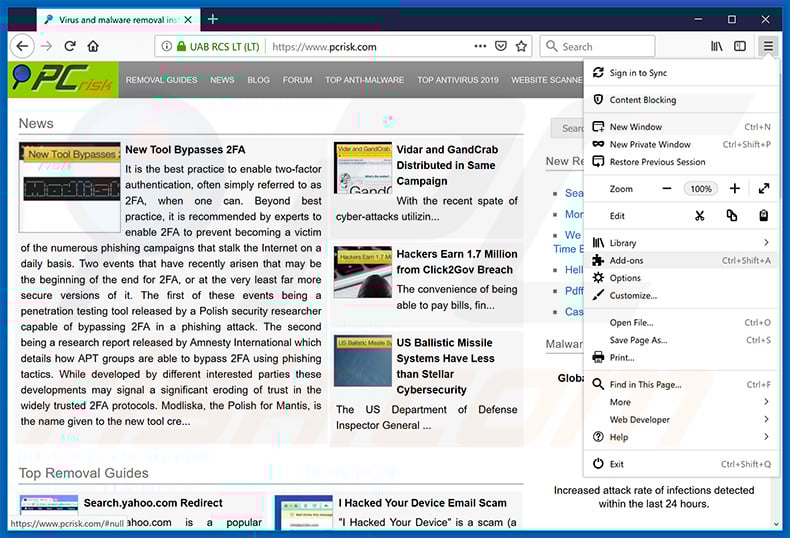
Task: Cut selection using scissors icon
Action: click(699, 216)
